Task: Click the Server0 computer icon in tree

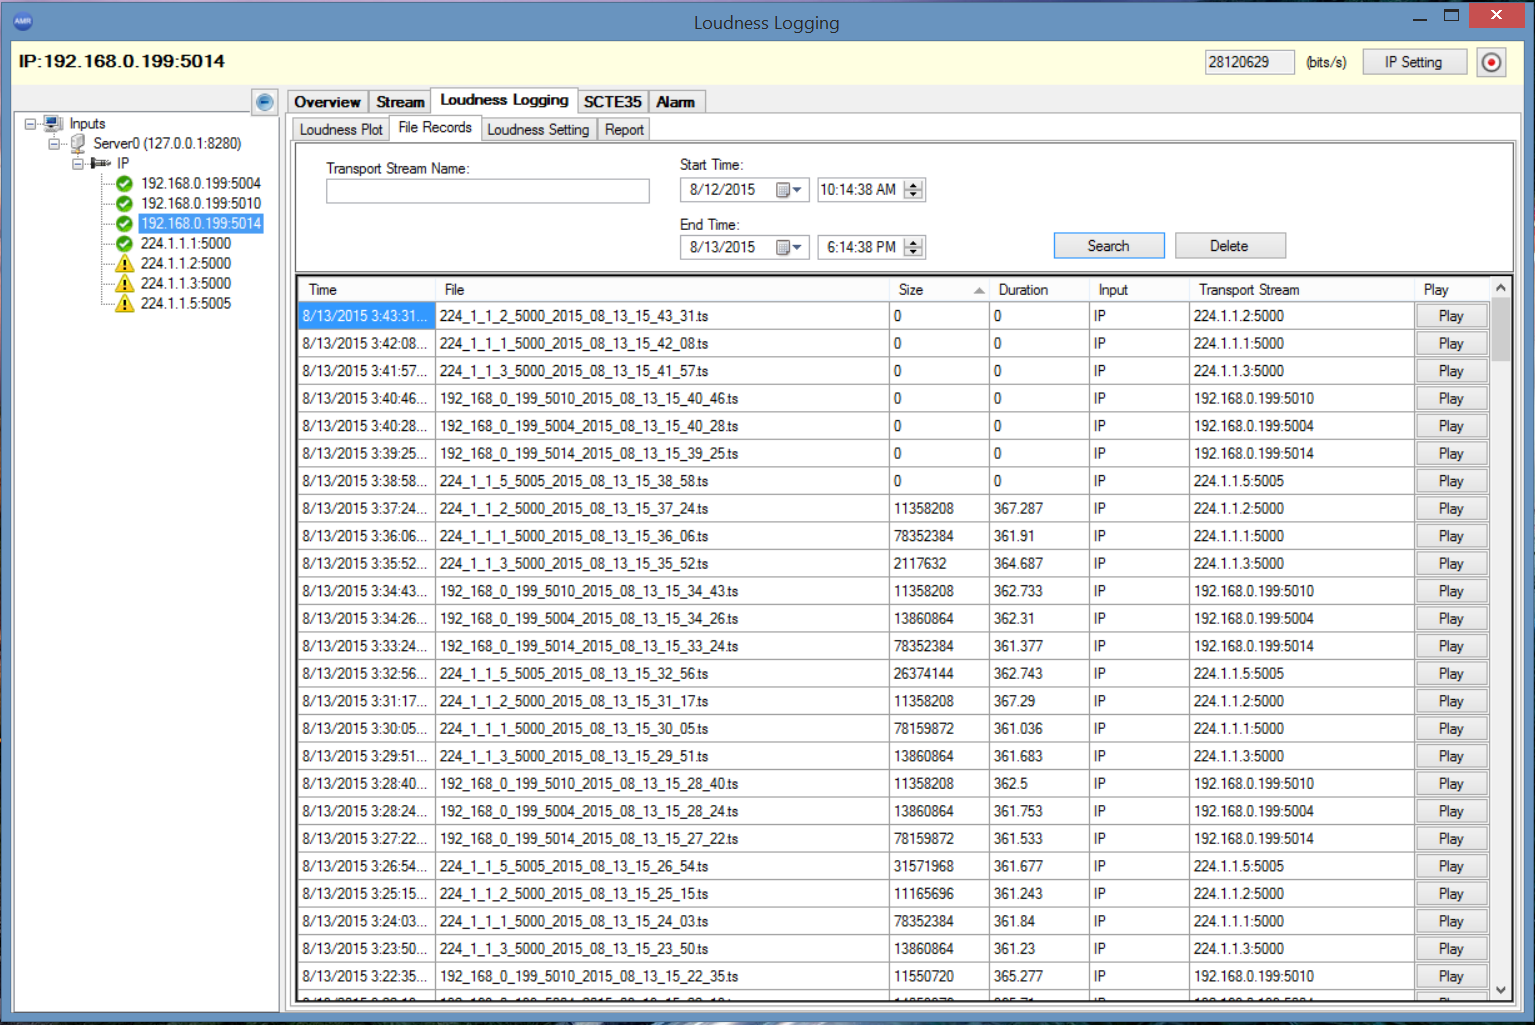Action: point(78,144)
